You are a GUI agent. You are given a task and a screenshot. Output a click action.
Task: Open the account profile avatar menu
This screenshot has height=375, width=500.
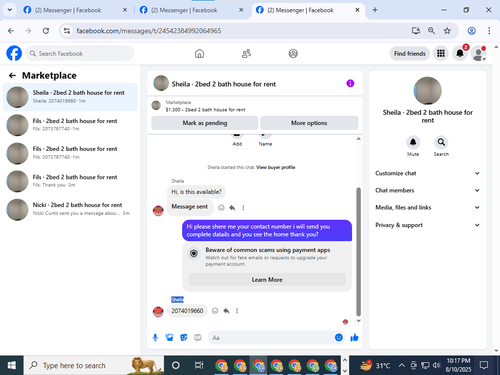coord(479,53)
